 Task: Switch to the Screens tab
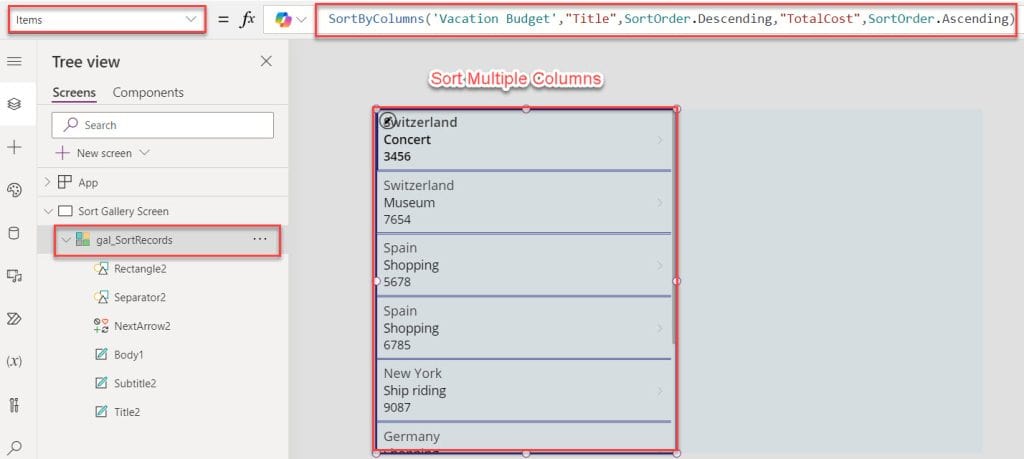[x=74, y=93]
